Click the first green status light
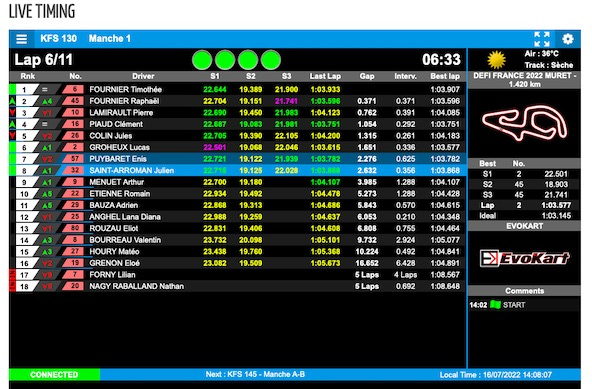 point(202,60)
